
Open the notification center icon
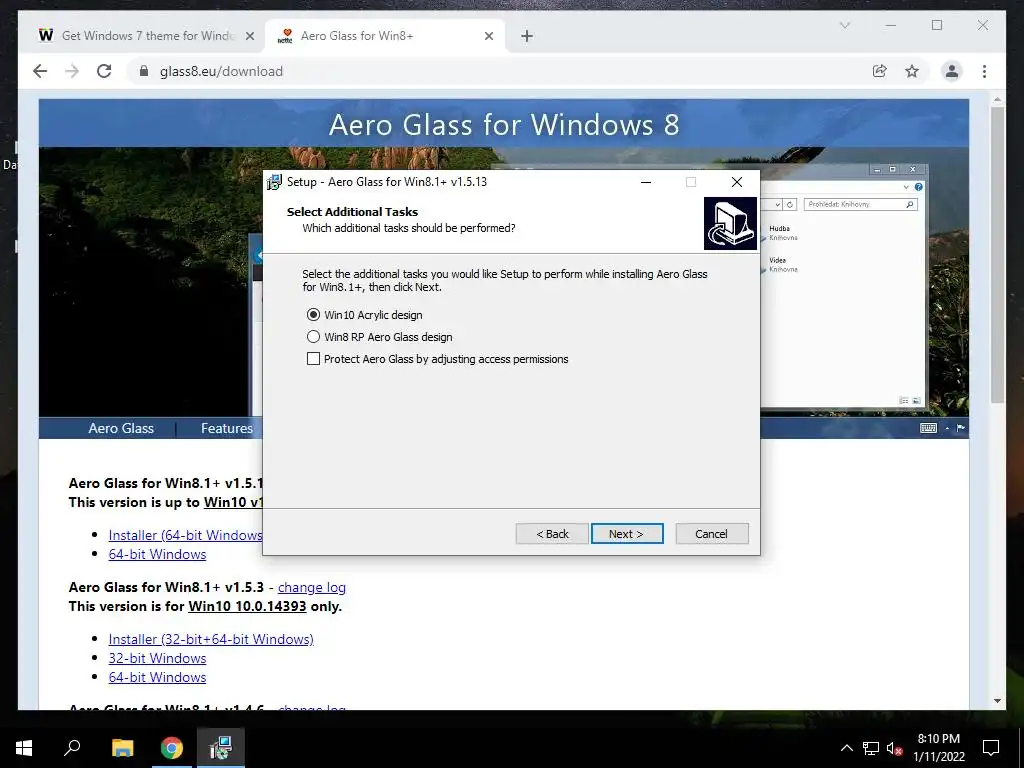point(991,748)
